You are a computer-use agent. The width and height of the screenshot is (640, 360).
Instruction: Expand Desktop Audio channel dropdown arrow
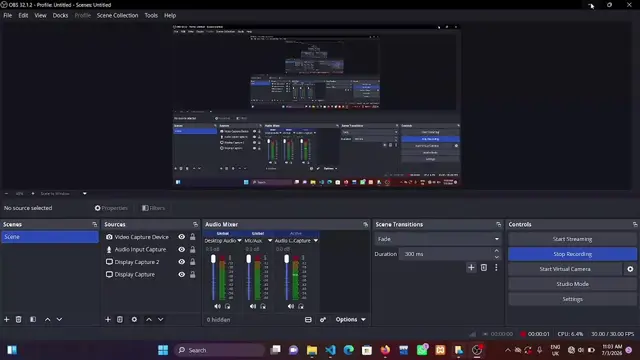click(240, 241)
